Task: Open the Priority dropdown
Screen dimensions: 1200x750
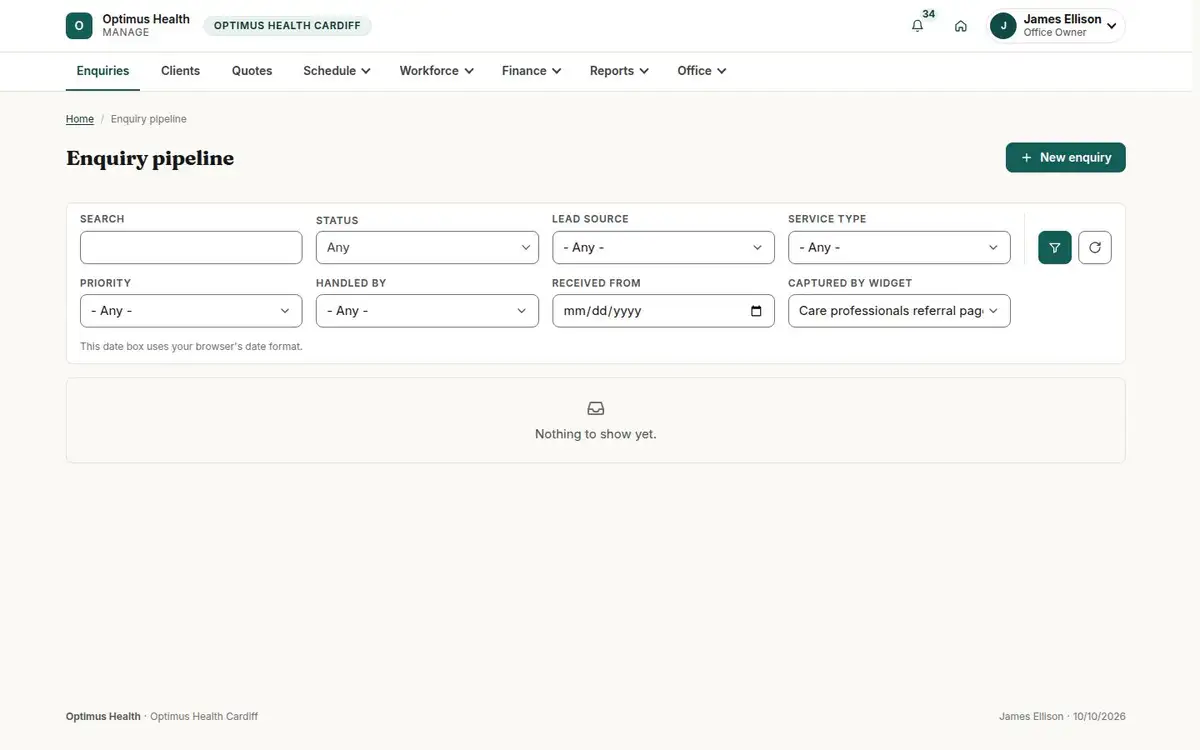Action: click(x=191, y=311)
